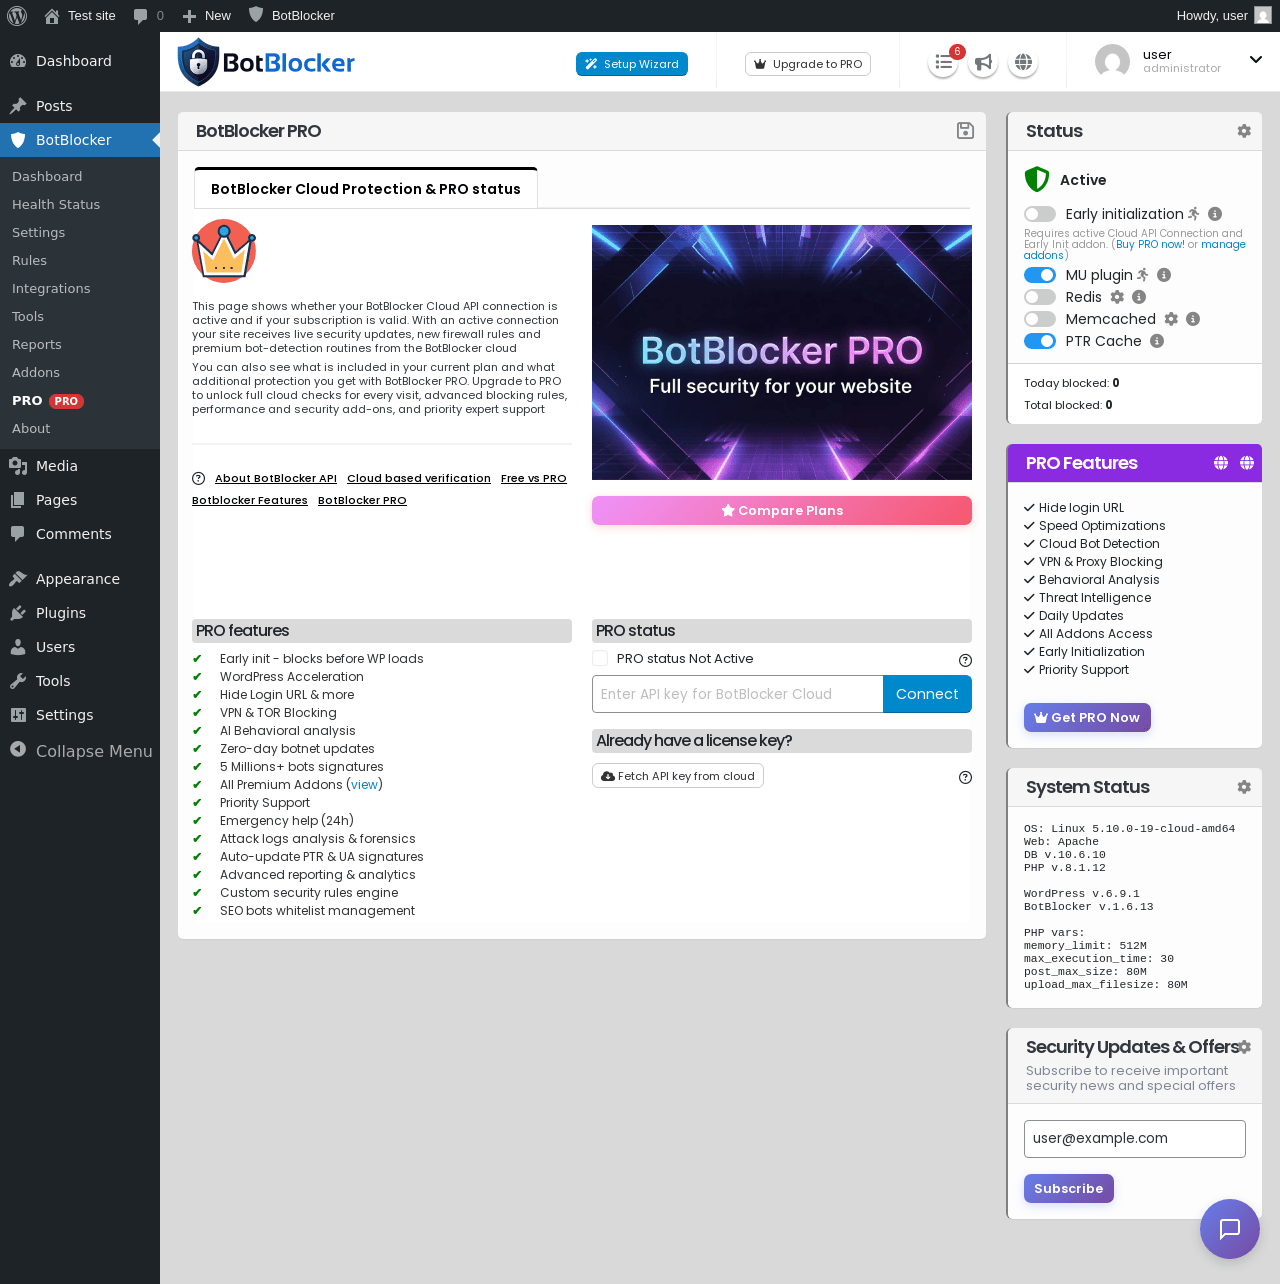Click the Upgrade to PRO header button
The image size is (1280, 1284).
(808, 64)
